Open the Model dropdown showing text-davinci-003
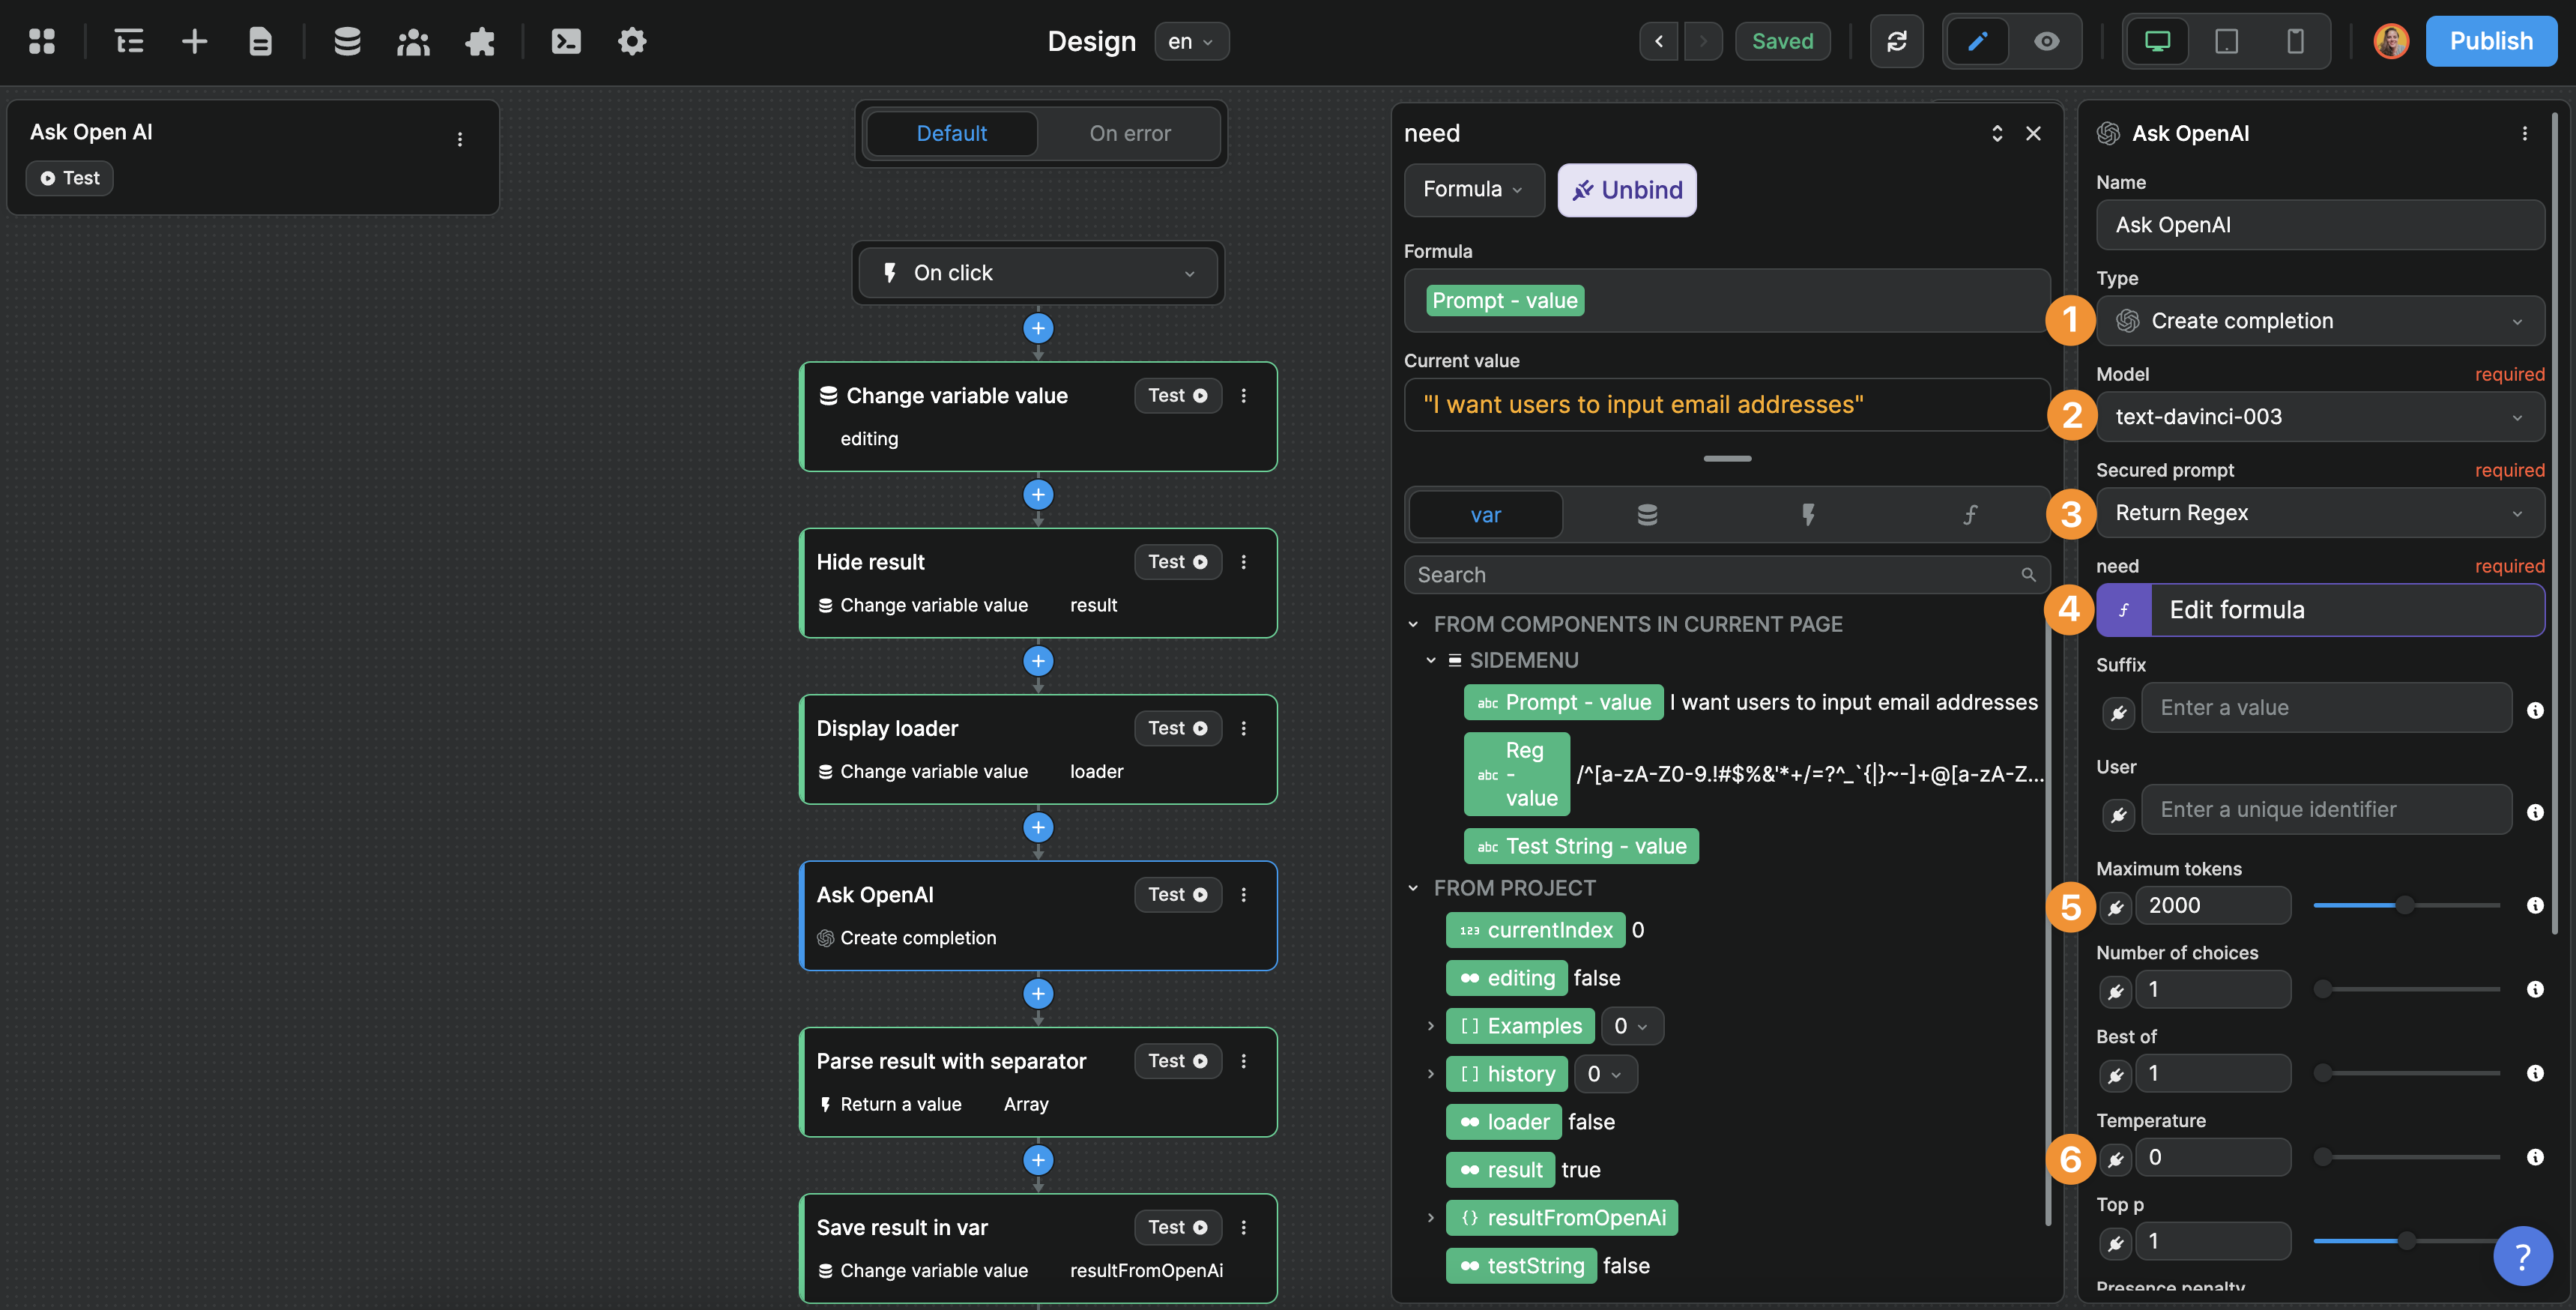The width and height of the screenshot is (2576, 1310). [x=2320, y=417]
